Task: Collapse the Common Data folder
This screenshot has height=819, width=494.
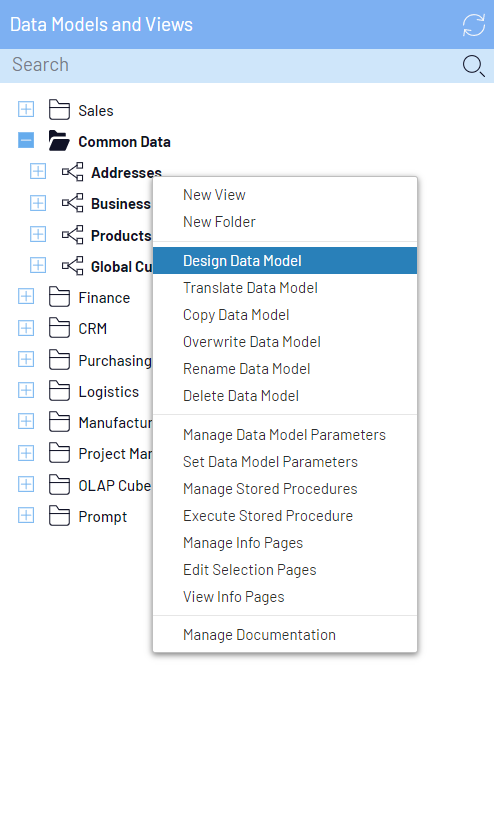Action: (26, 140)
